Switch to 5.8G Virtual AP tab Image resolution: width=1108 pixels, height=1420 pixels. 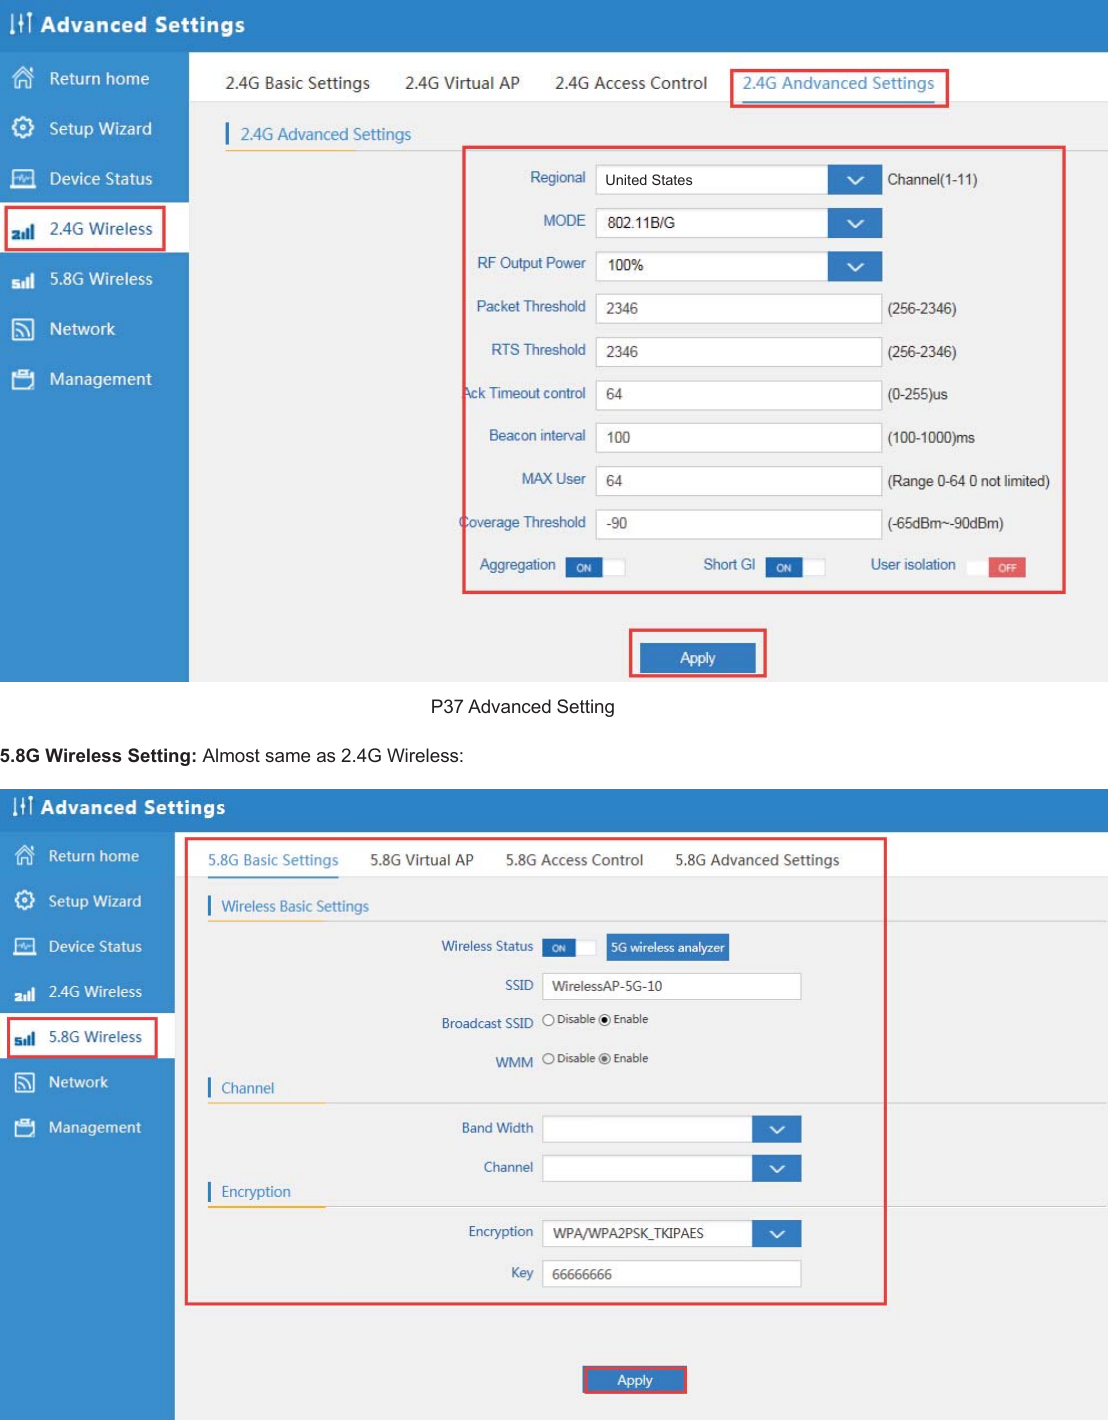coord(422,860)
